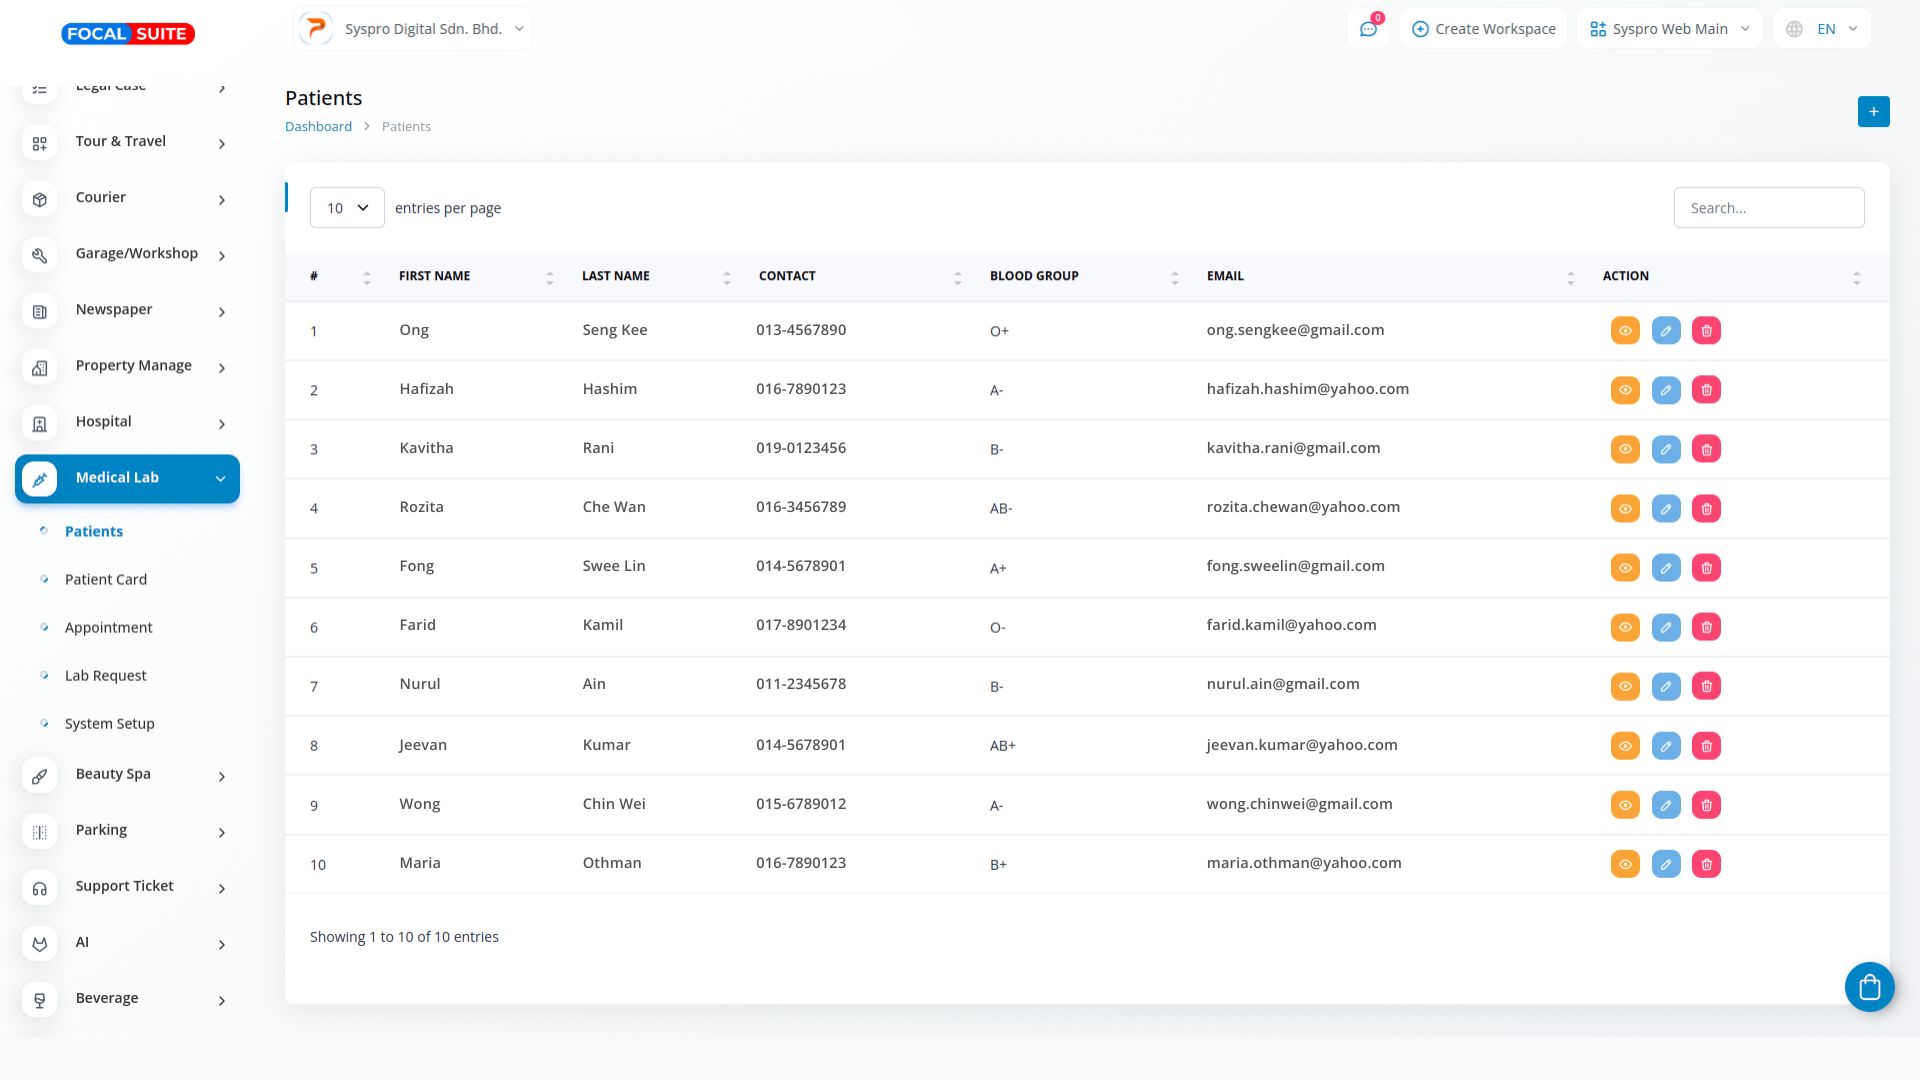Screen dimensions: 1920x1080
Task: Click into the Search input field
Action: [x=1768, y=208]
